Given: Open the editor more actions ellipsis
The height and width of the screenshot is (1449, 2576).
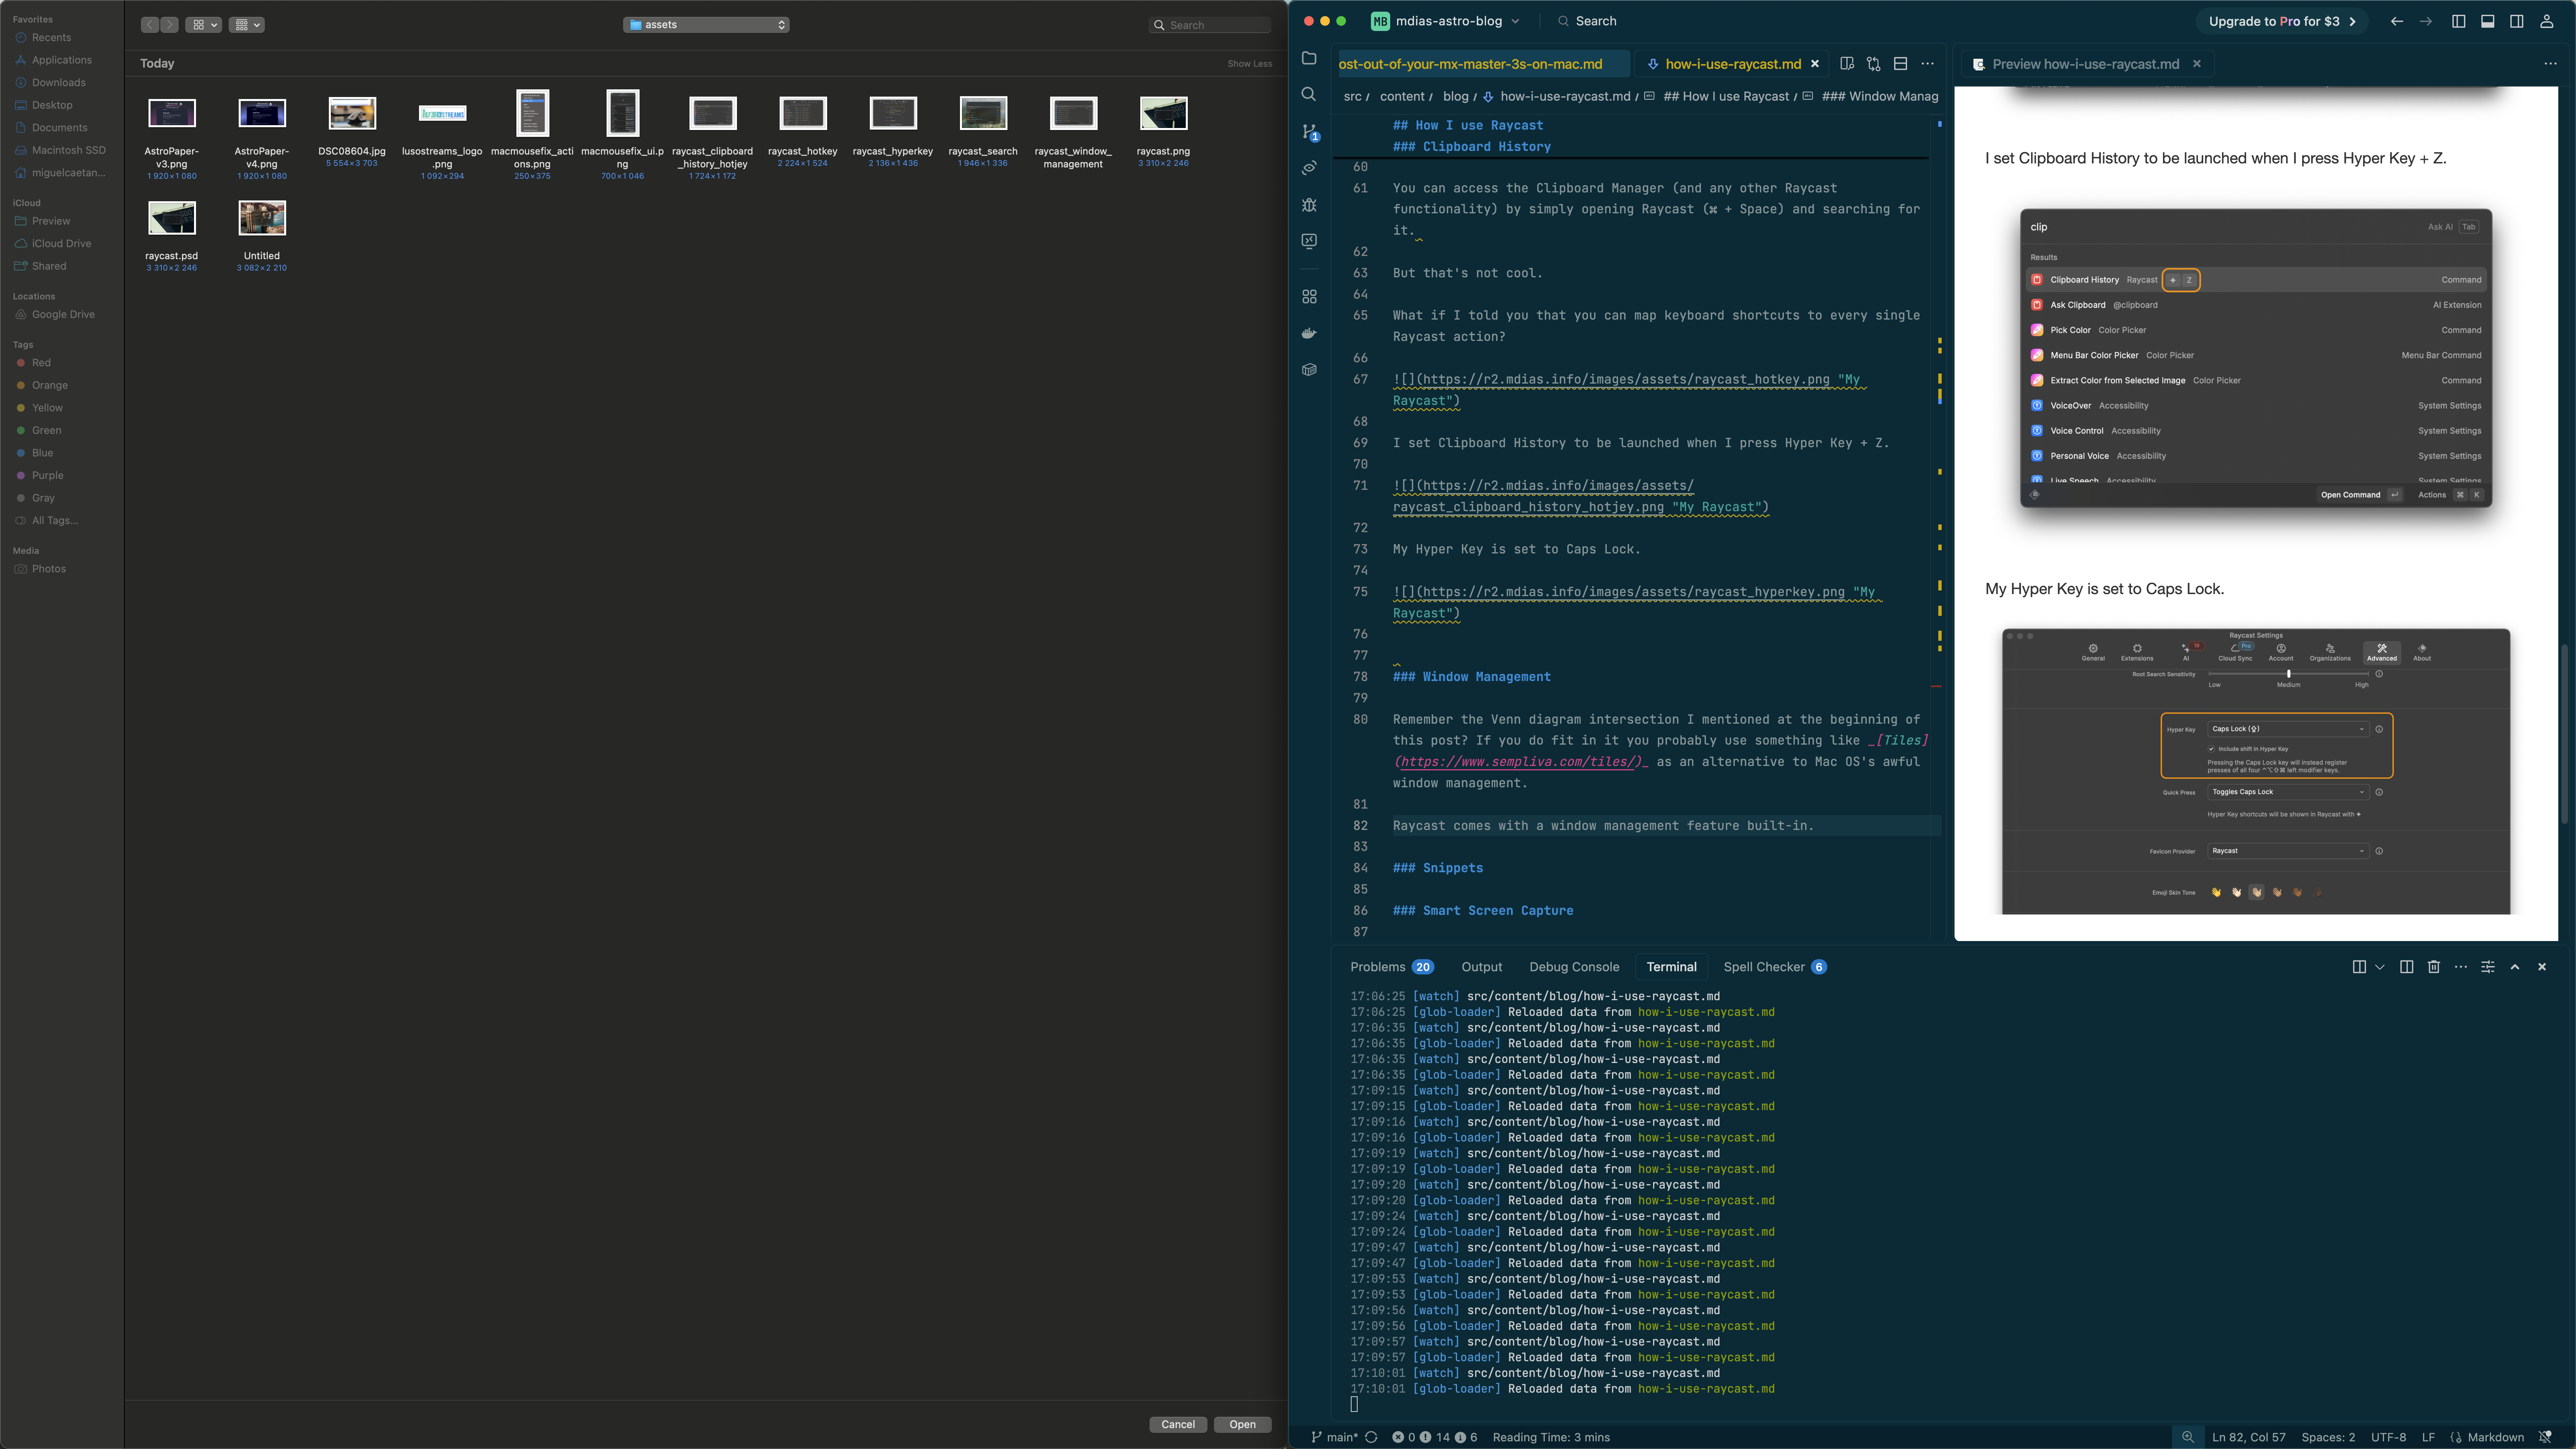Looking at the screenshot, I should tap(1927, 64).
